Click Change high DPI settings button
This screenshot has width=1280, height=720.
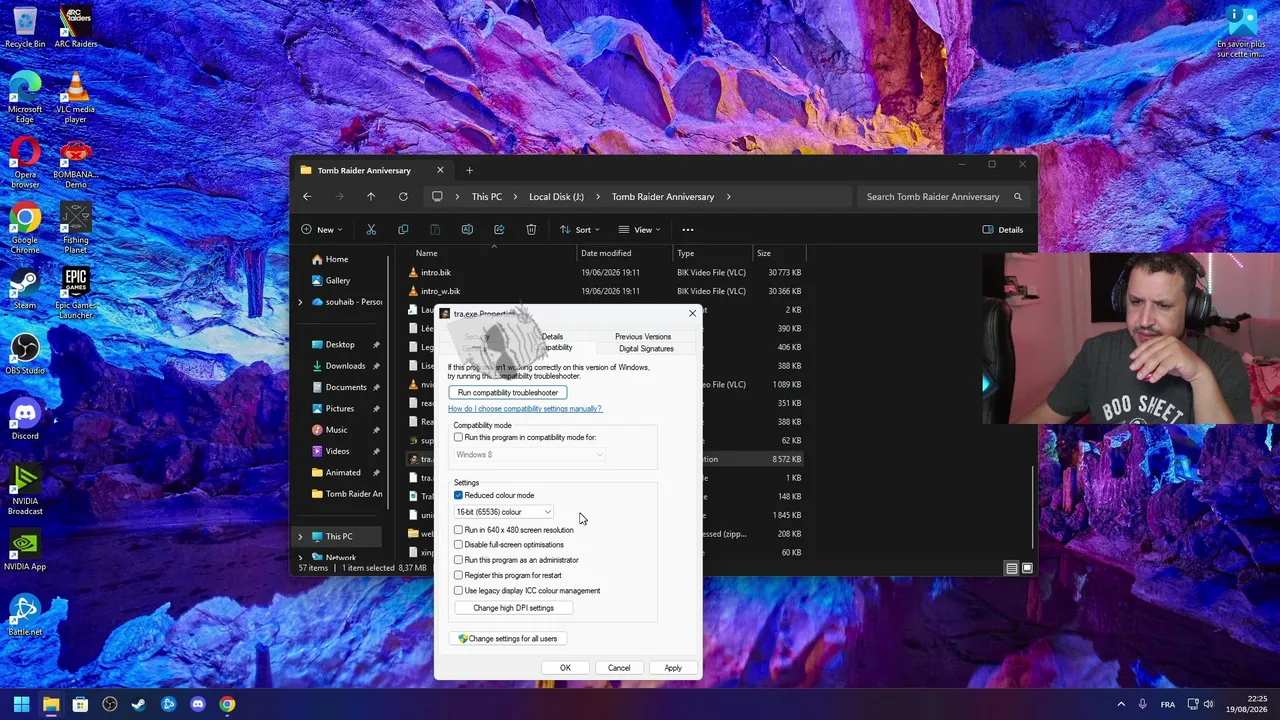(x=513, y=608)
